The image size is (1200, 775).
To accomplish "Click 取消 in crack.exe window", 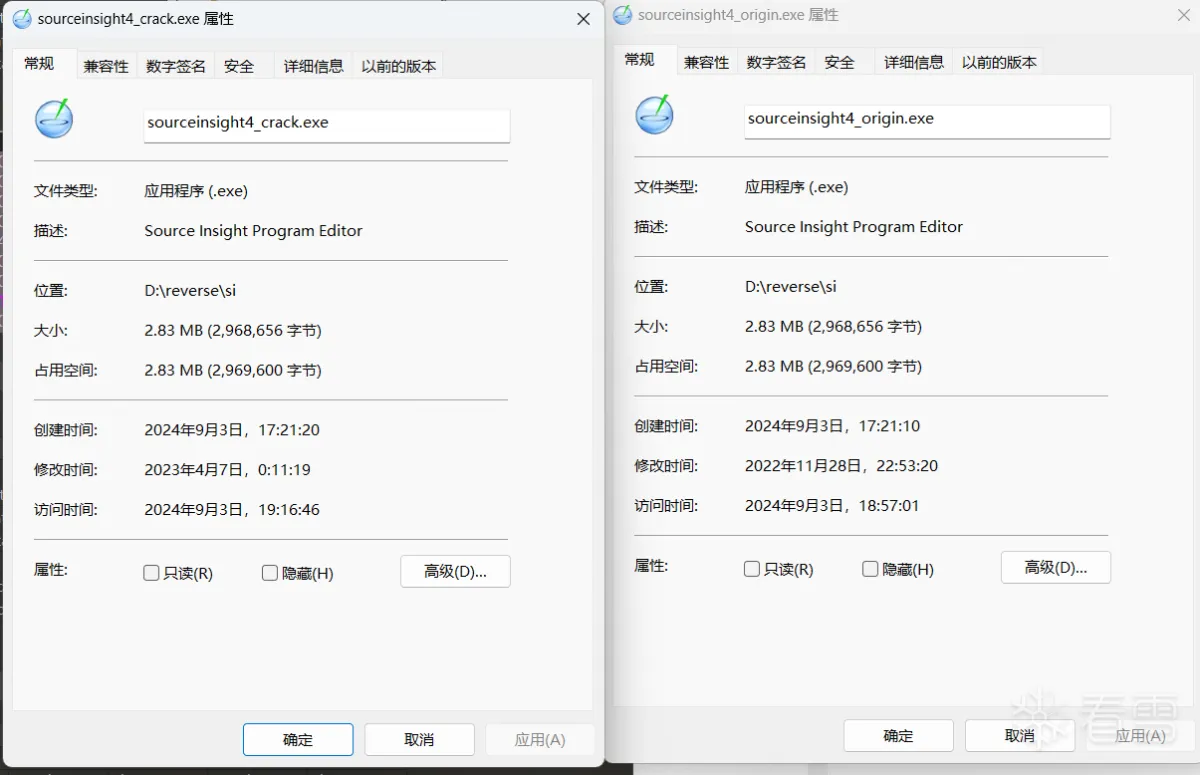I will pyautogui.click(x=419, y=740).
